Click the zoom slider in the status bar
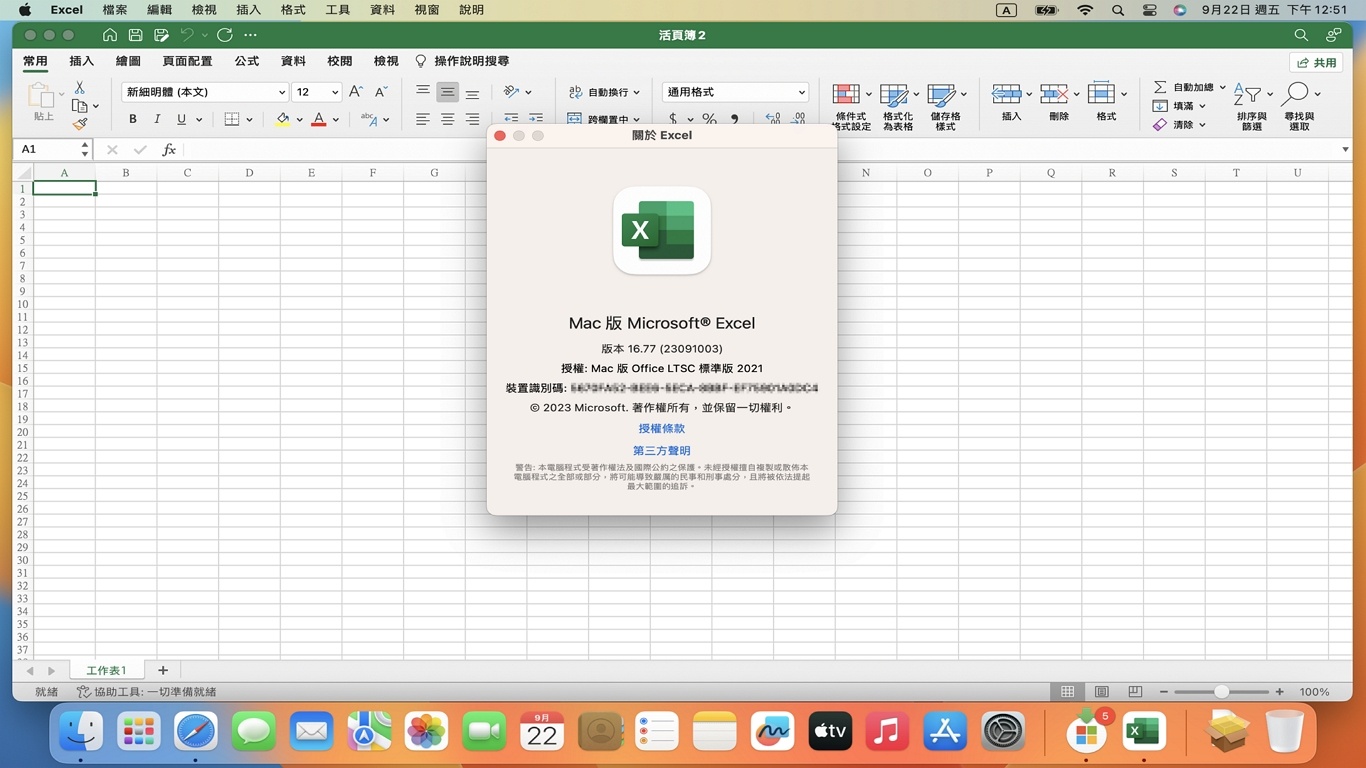This screenshot has height=768, width=1366. [x=1221, y=692]
